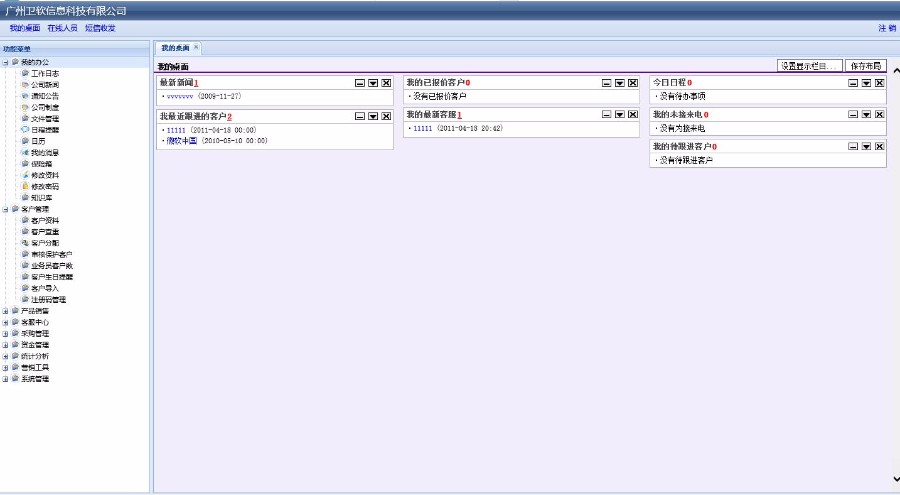This screenshot has width=900, height=495.
Task: Click the scroll up arrow at right edge
Action: click(x=896, y=71)
